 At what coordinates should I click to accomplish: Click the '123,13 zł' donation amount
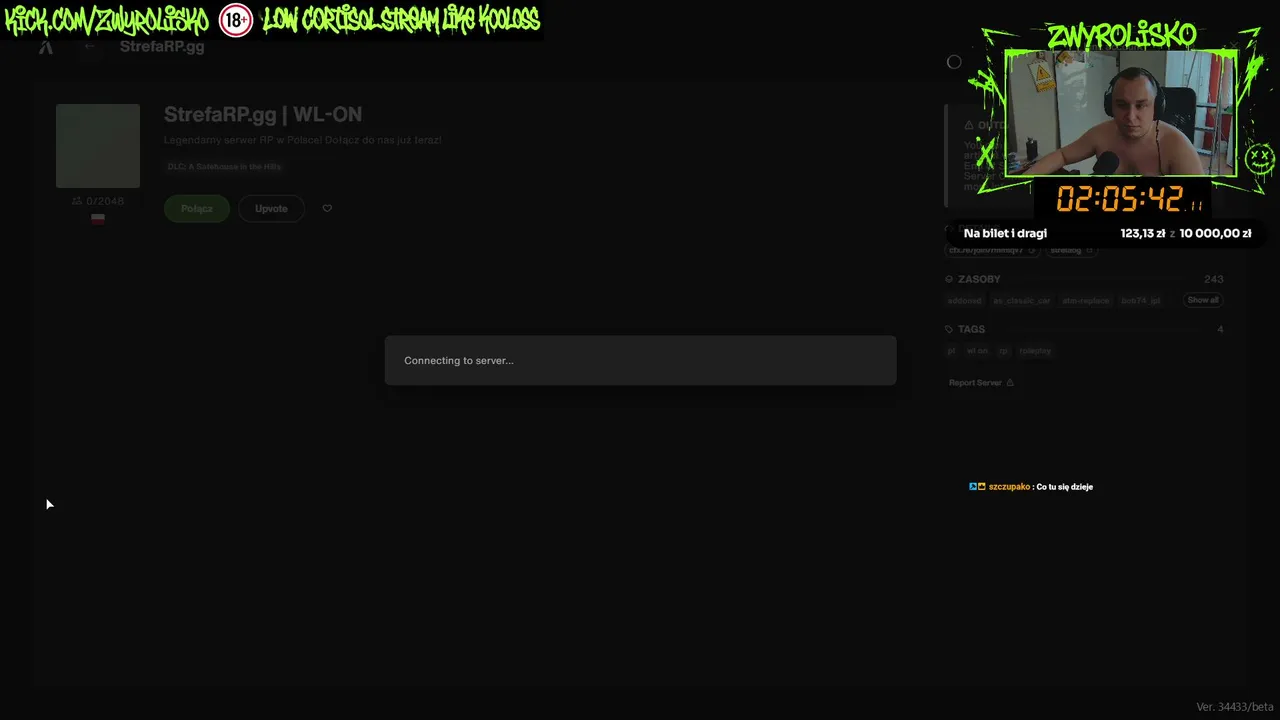click(x=1143, y=233)
